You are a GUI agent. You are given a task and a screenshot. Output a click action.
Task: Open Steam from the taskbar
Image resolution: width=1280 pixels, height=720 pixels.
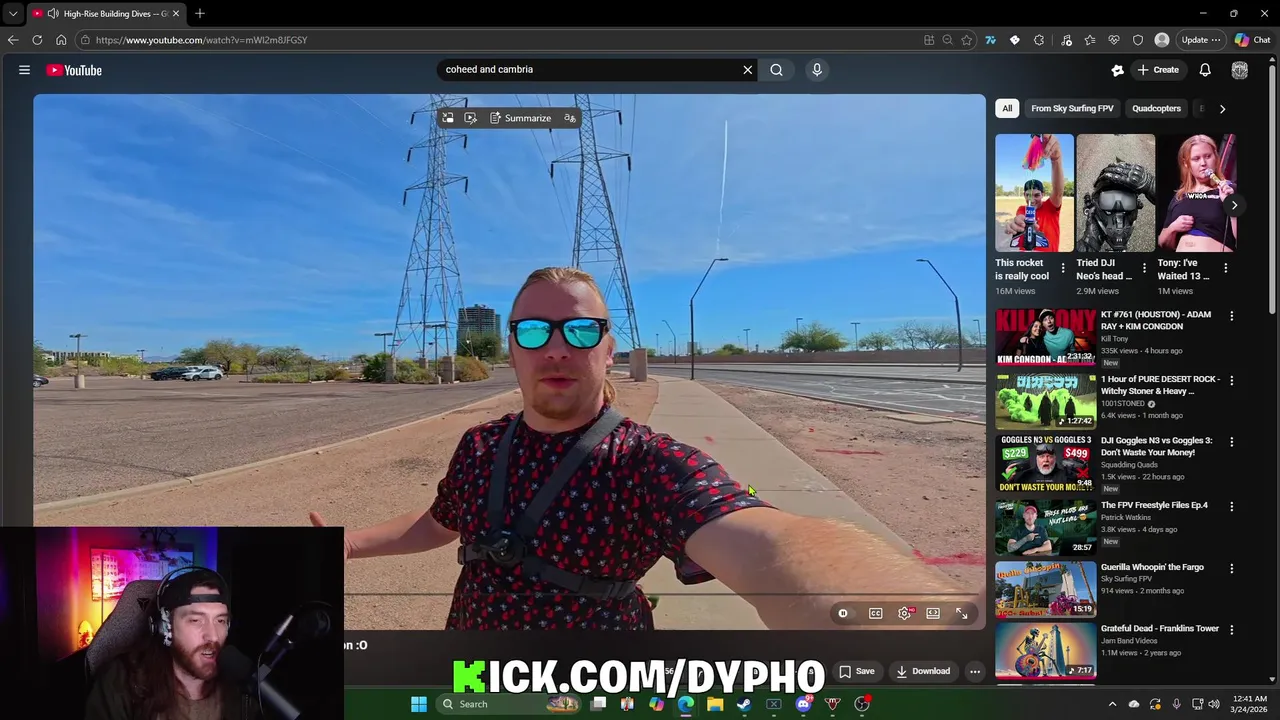click(744, 704)
